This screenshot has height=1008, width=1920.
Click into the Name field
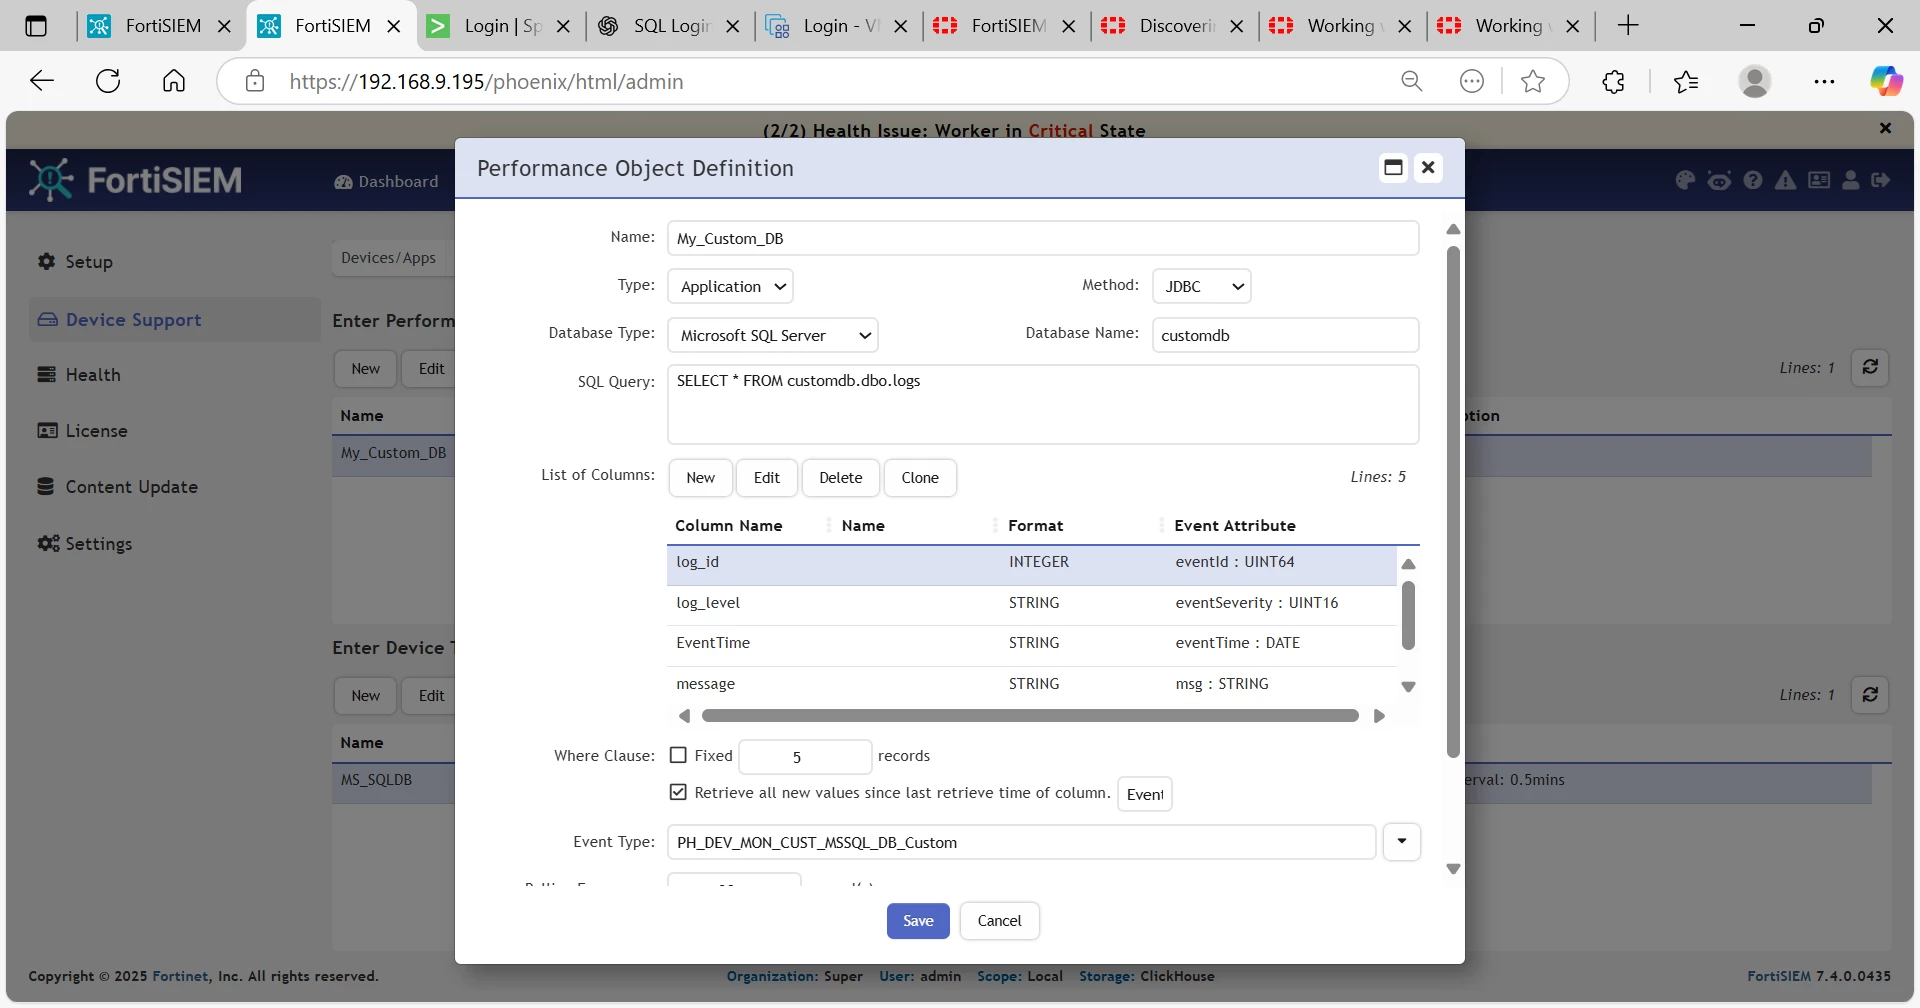[x=1043, y=238]
